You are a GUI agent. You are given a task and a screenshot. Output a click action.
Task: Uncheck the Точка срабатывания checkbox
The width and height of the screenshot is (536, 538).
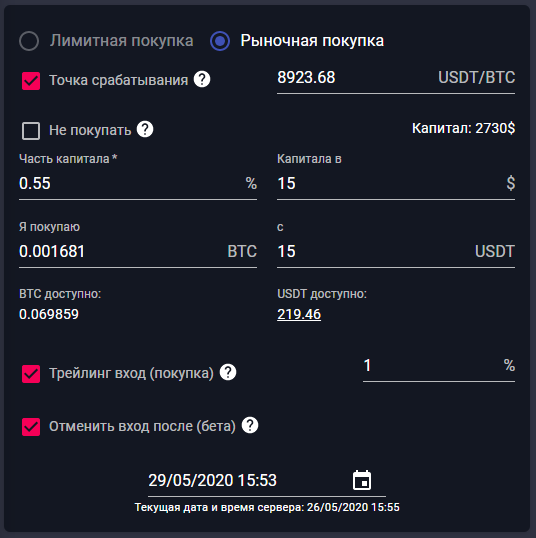pos(31,81)
